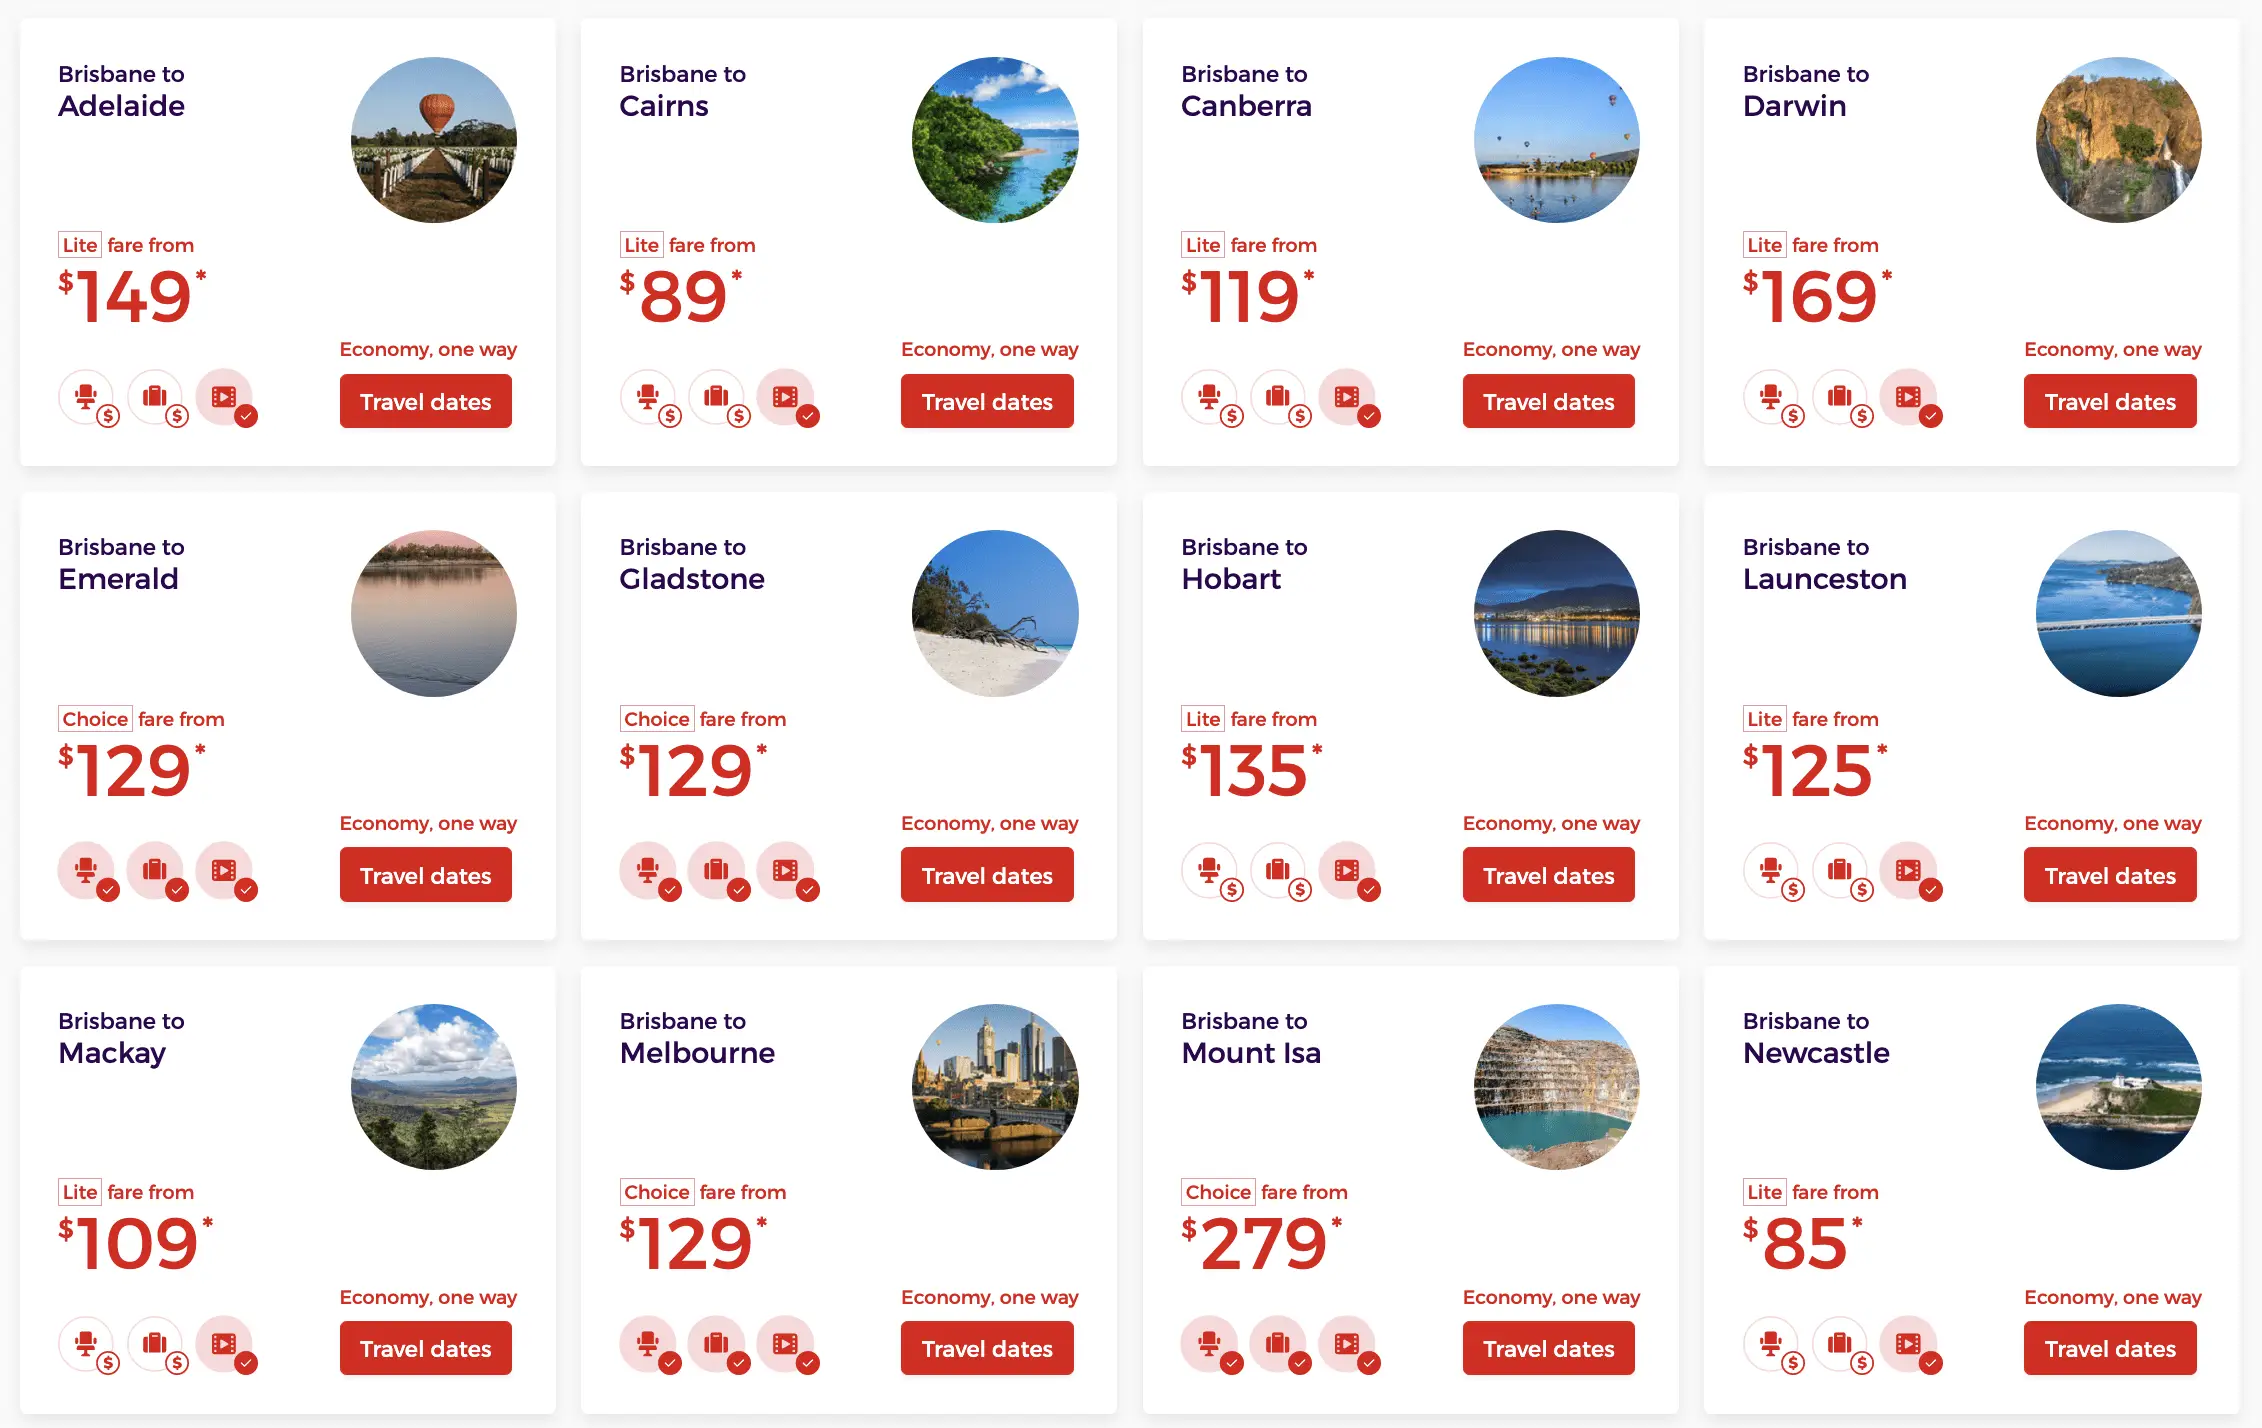Image resolution: width=2262 pixels, height=1428 pixels.
Task: Click the baggage icon on Mount Isa card
Action: [1278, 1344]
